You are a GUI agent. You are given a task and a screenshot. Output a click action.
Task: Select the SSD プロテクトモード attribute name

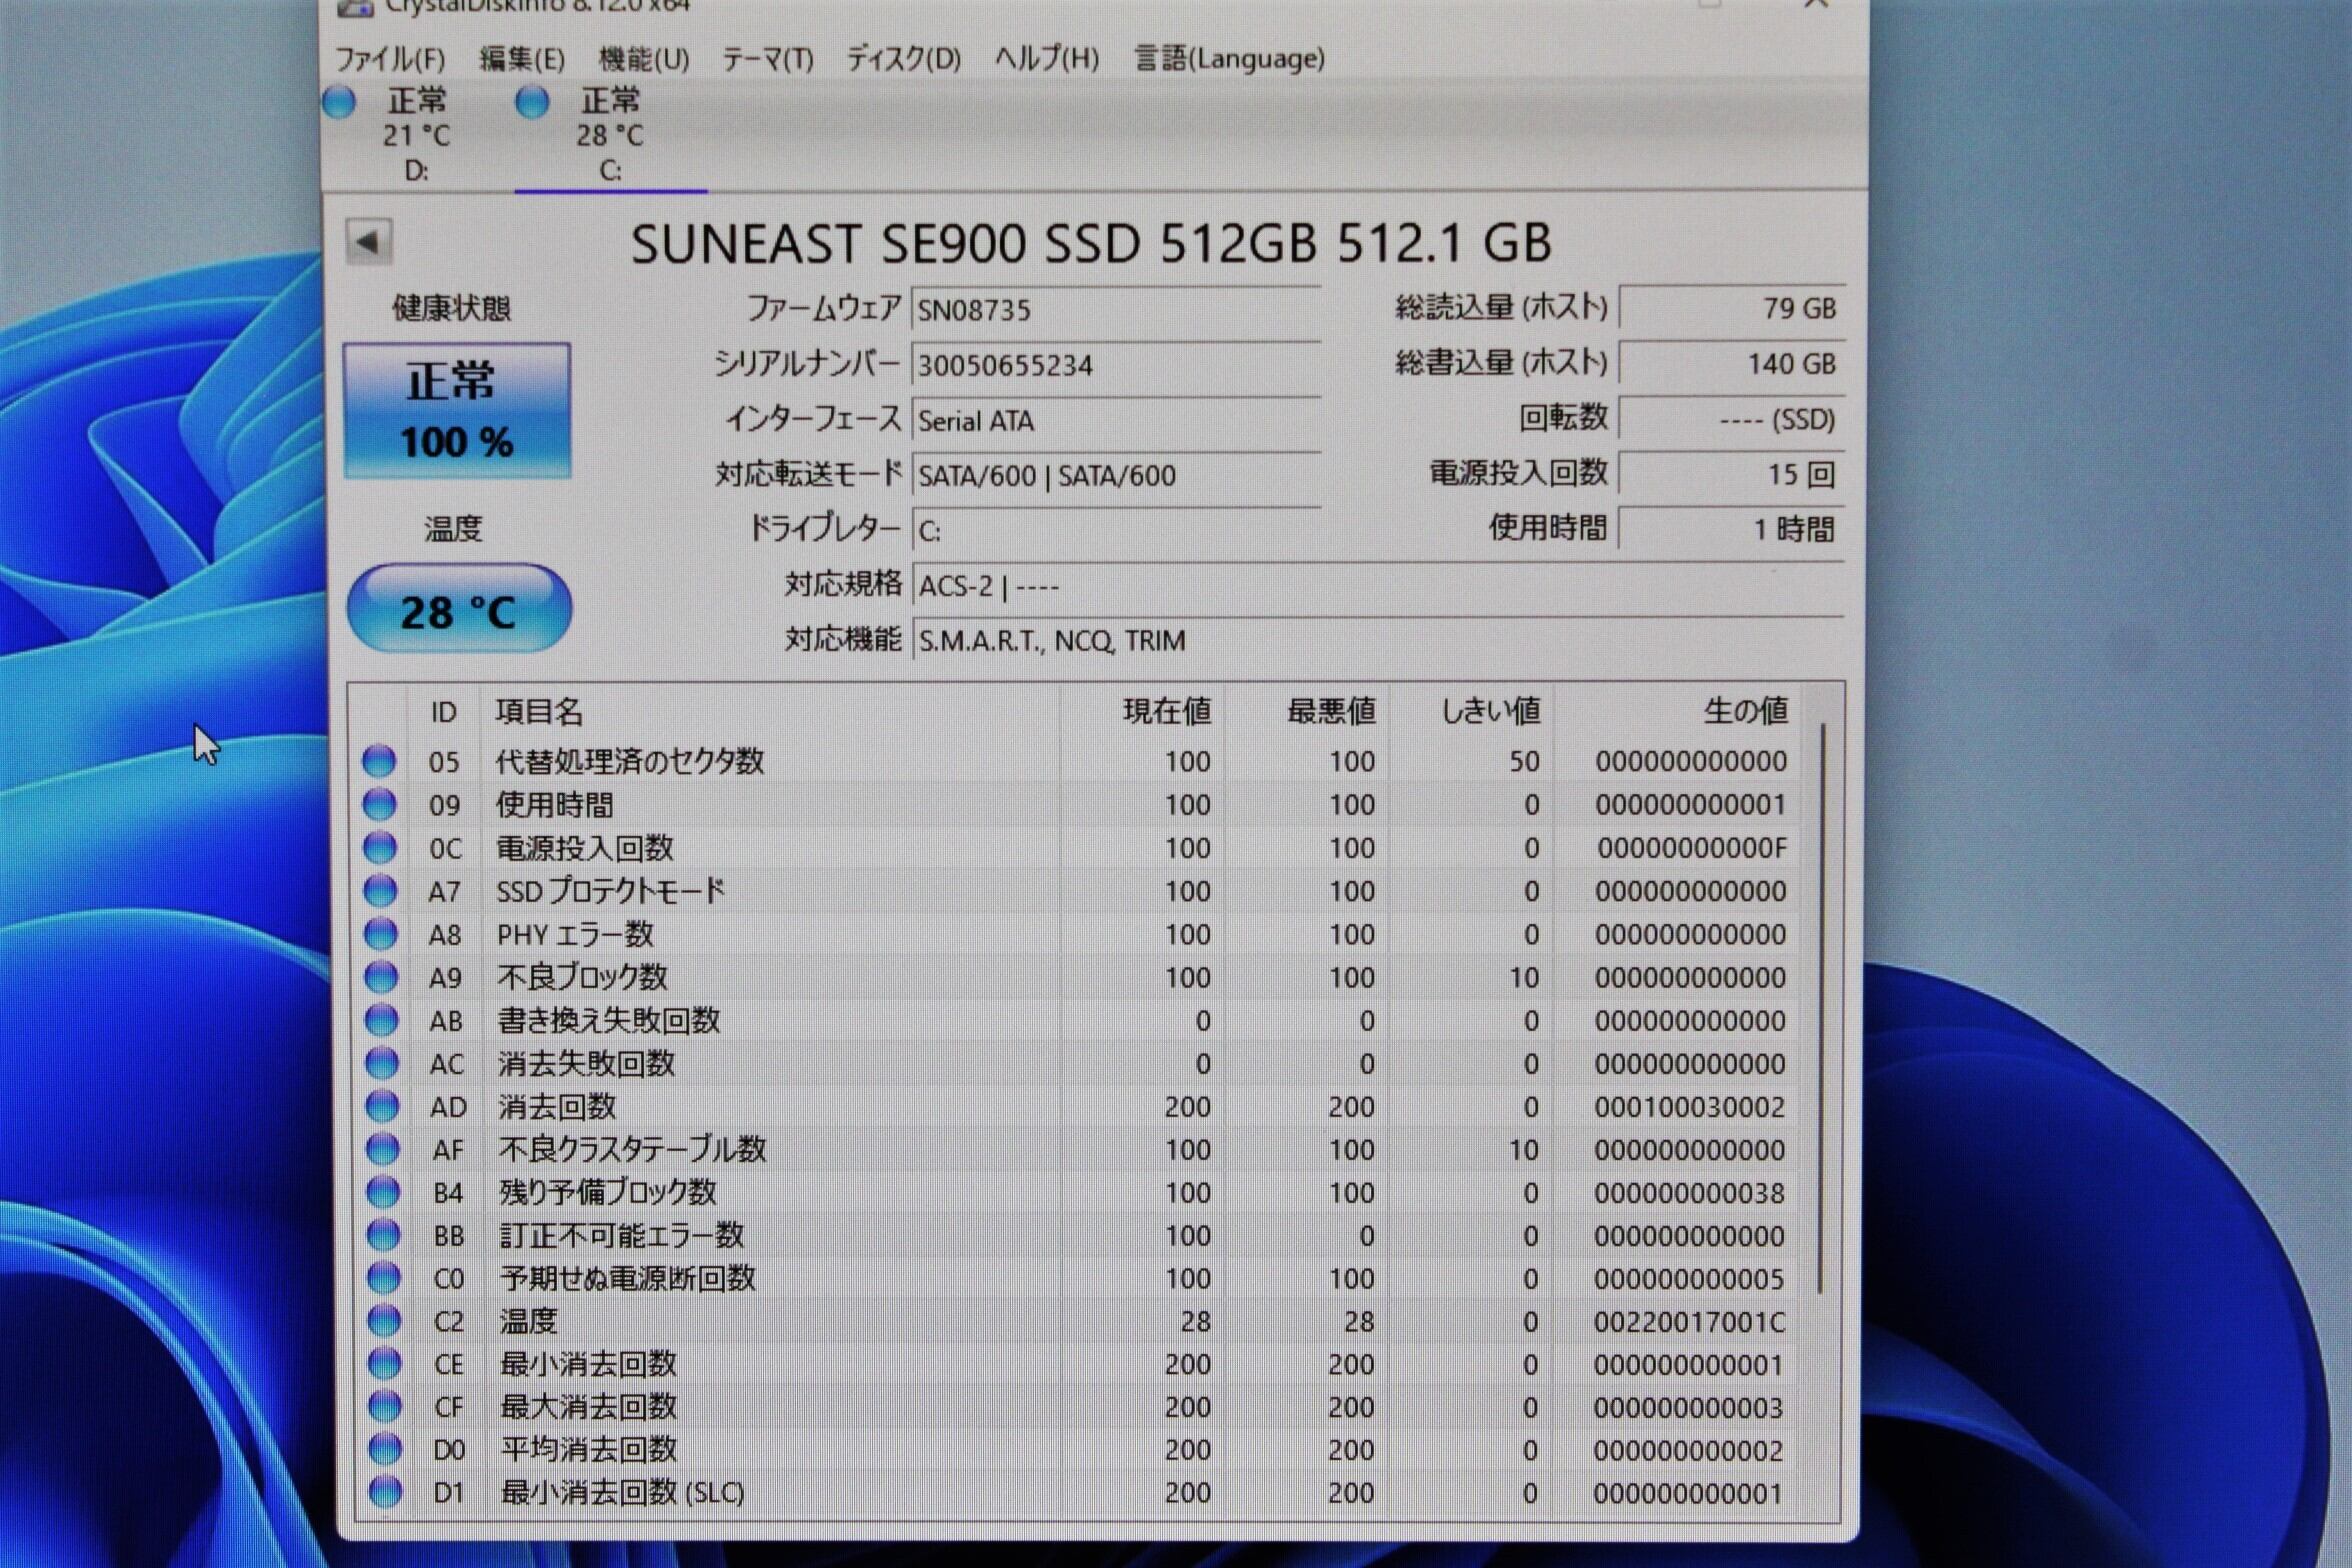611,891
